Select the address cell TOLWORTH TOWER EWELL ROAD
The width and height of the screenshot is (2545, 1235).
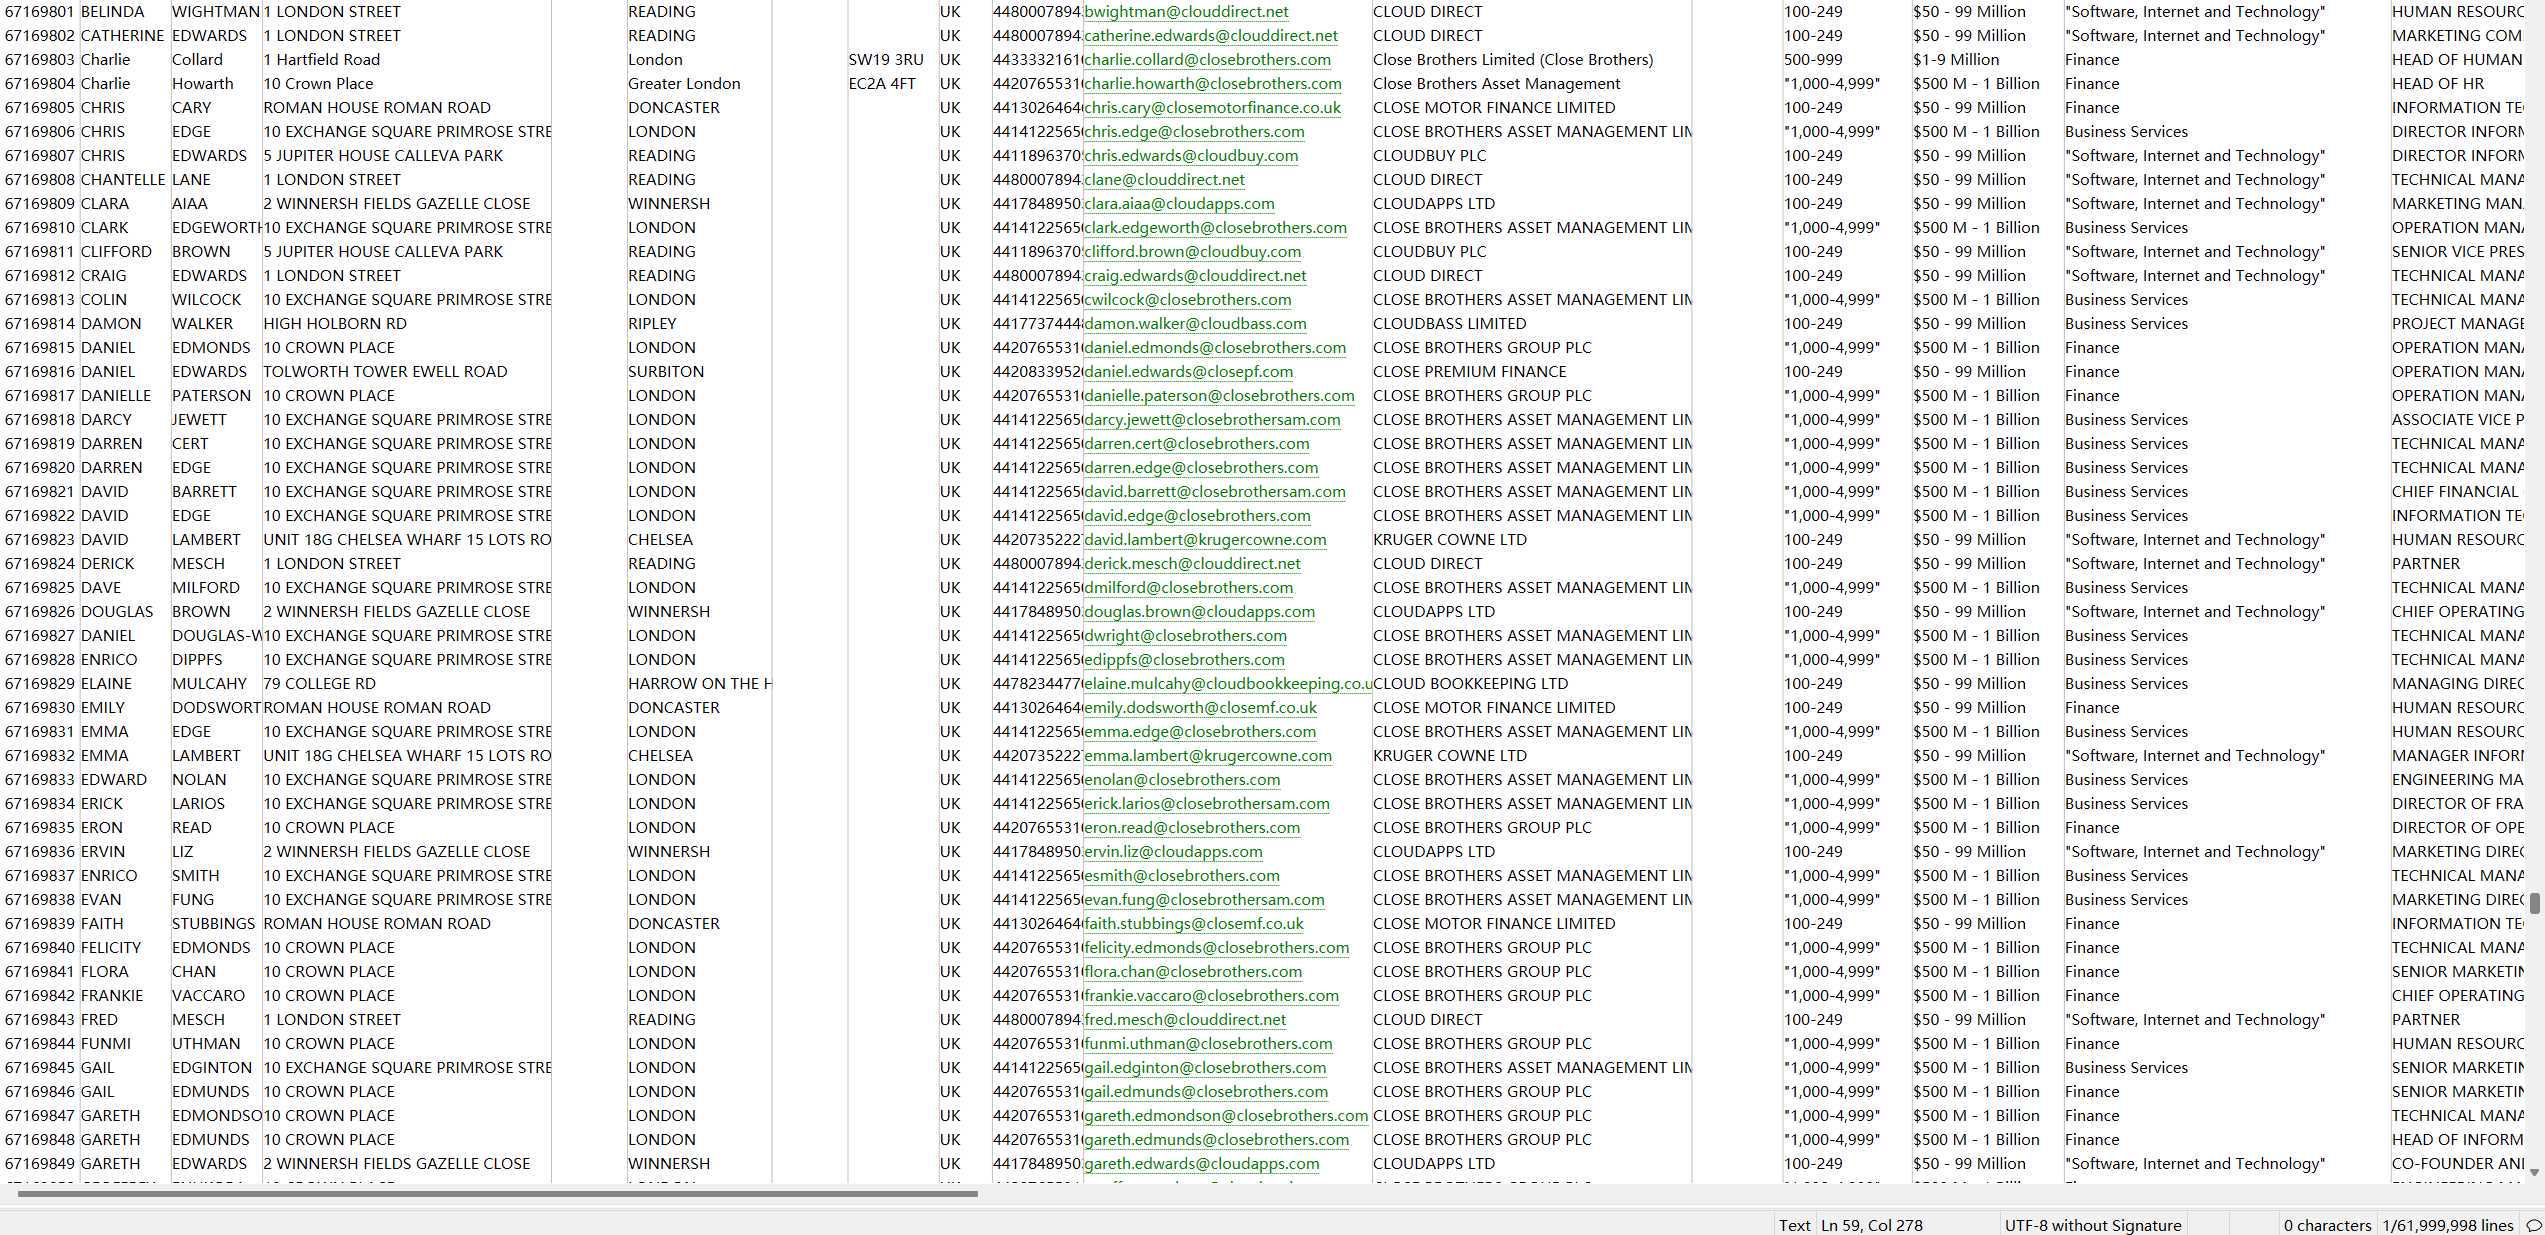385,372
